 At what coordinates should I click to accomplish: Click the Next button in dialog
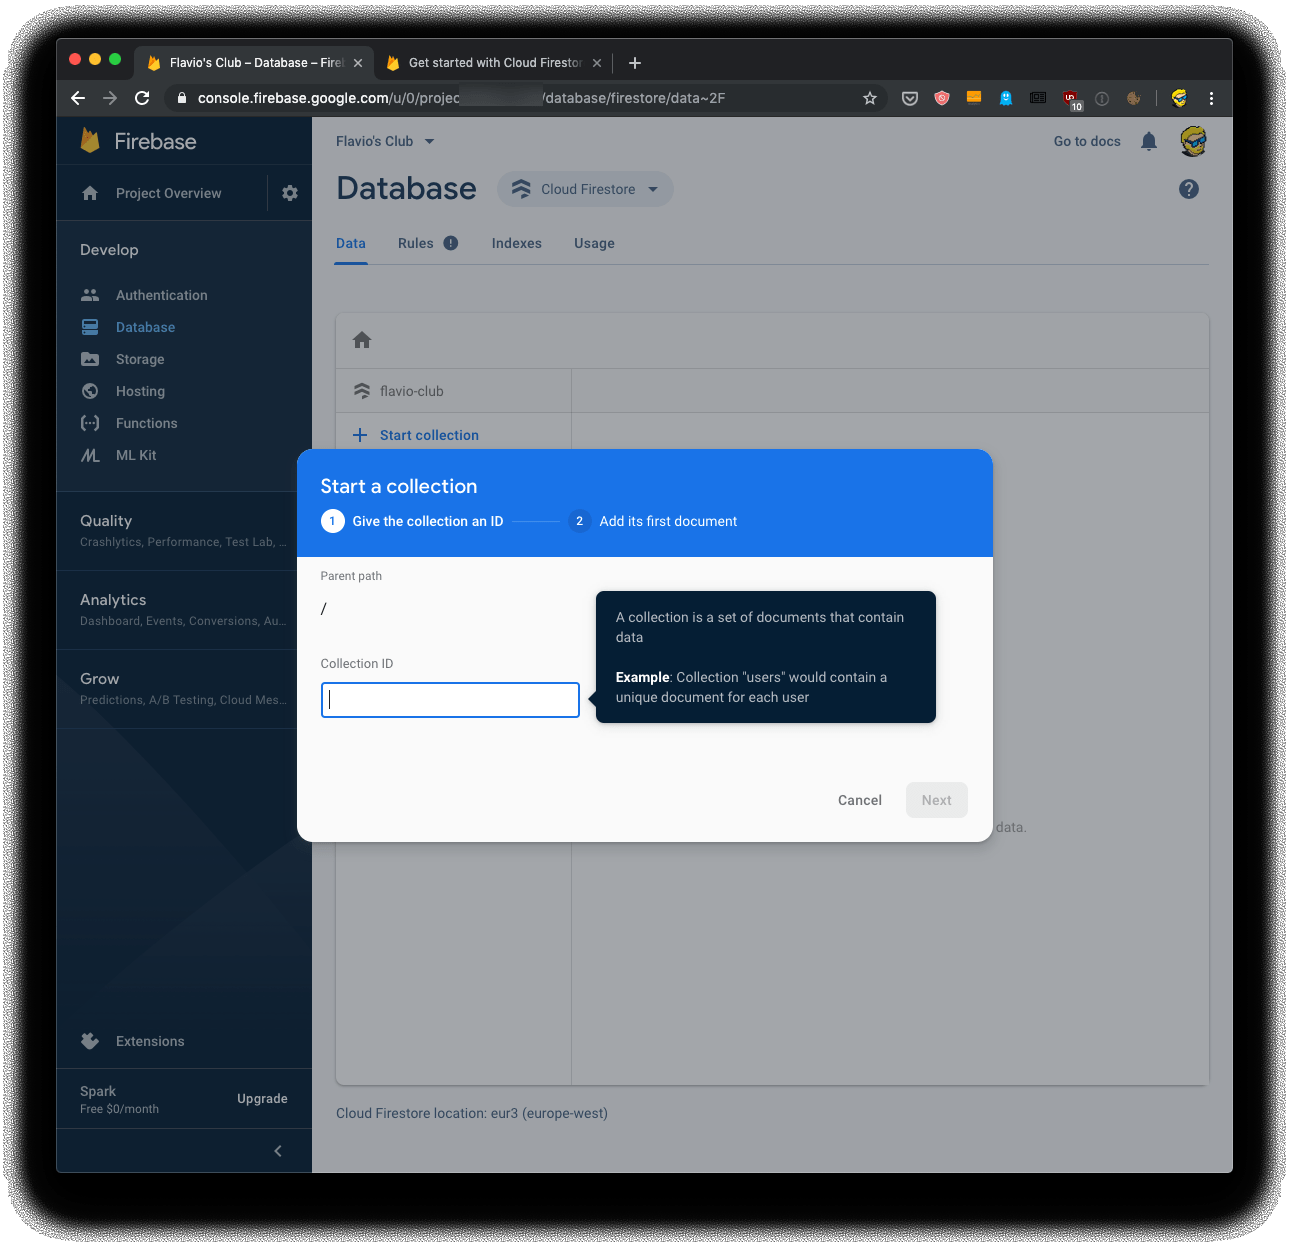click(x=936, y=800)
